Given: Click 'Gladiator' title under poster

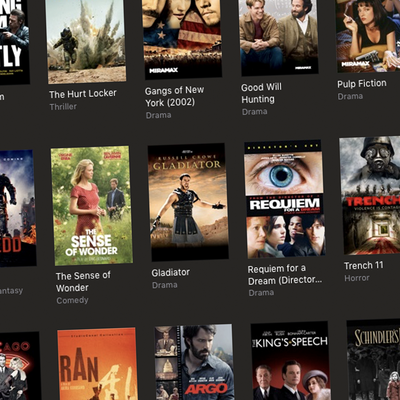Looking at the screenshot, I should (171, 273).
